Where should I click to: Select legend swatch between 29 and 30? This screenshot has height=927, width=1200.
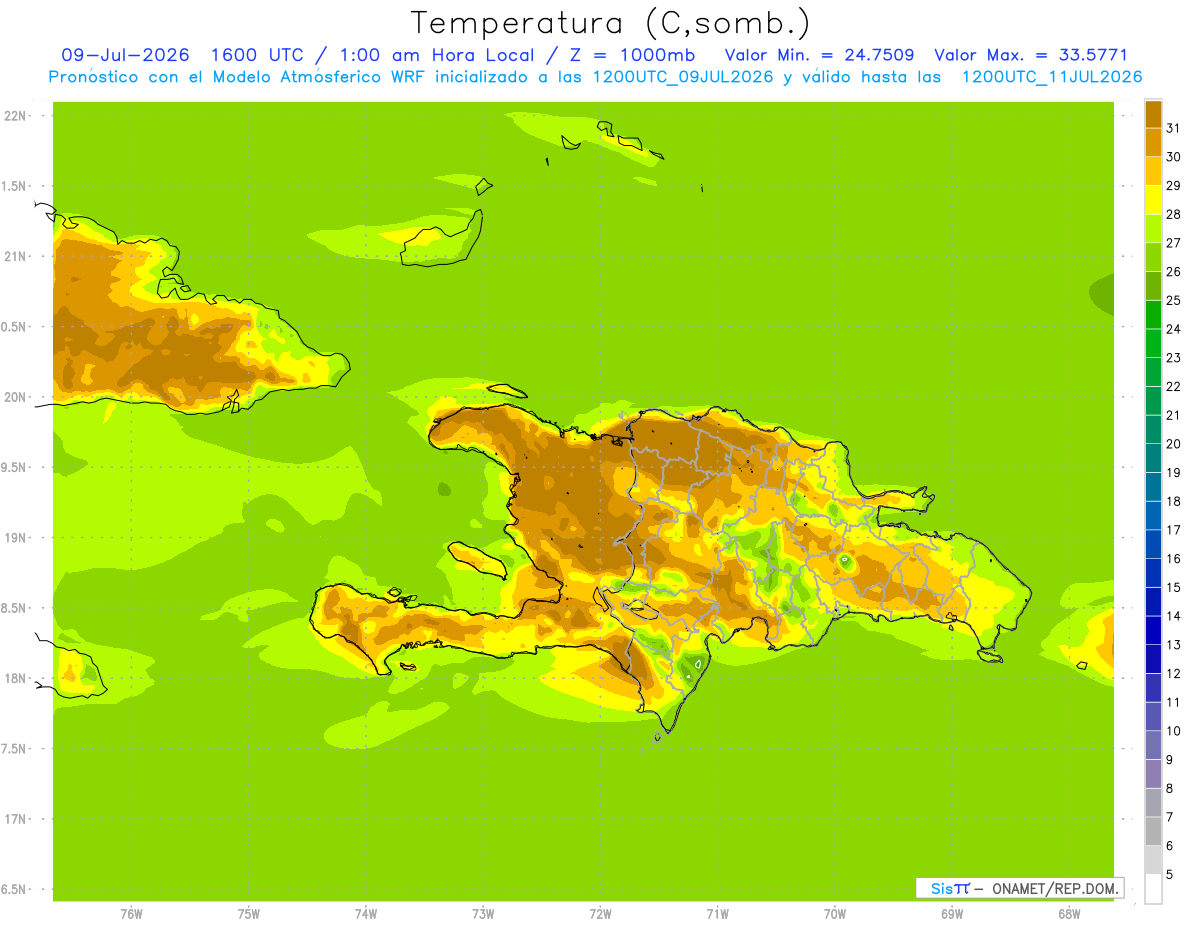[1153, 171]
